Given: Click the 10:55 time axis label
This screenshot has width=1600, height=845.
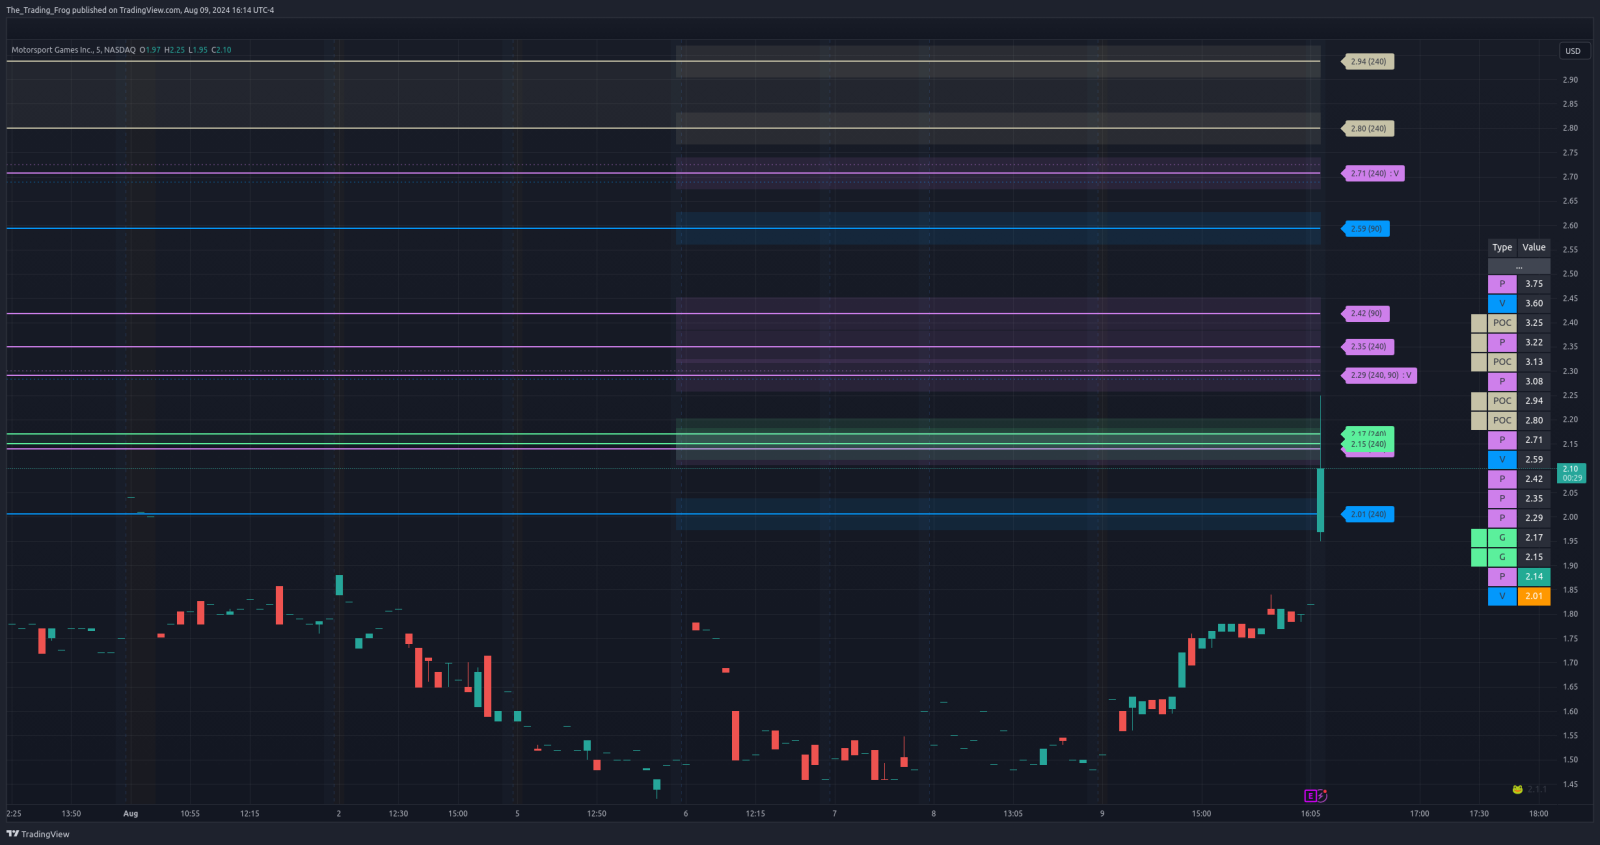Looking at the screenshot, I should coord(190,814).
